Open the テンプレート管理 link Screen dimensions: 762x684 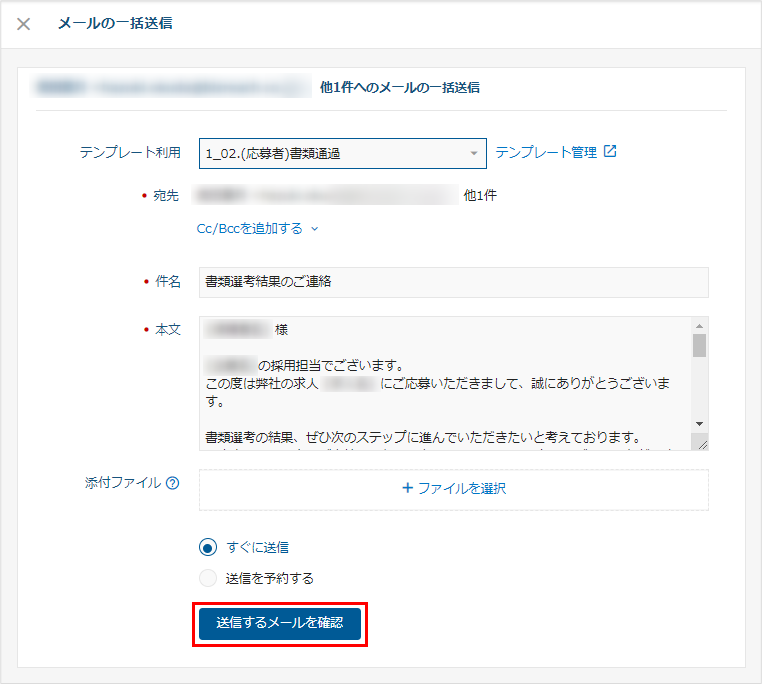[546, 153]
